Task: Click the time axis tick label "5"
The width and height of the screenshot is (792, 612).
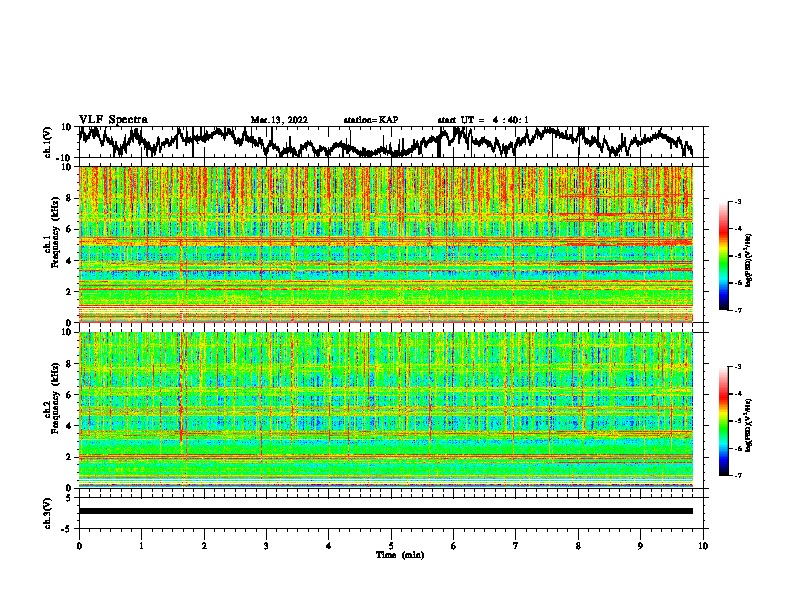Action: pyautogui.click(x=391, y=546)
